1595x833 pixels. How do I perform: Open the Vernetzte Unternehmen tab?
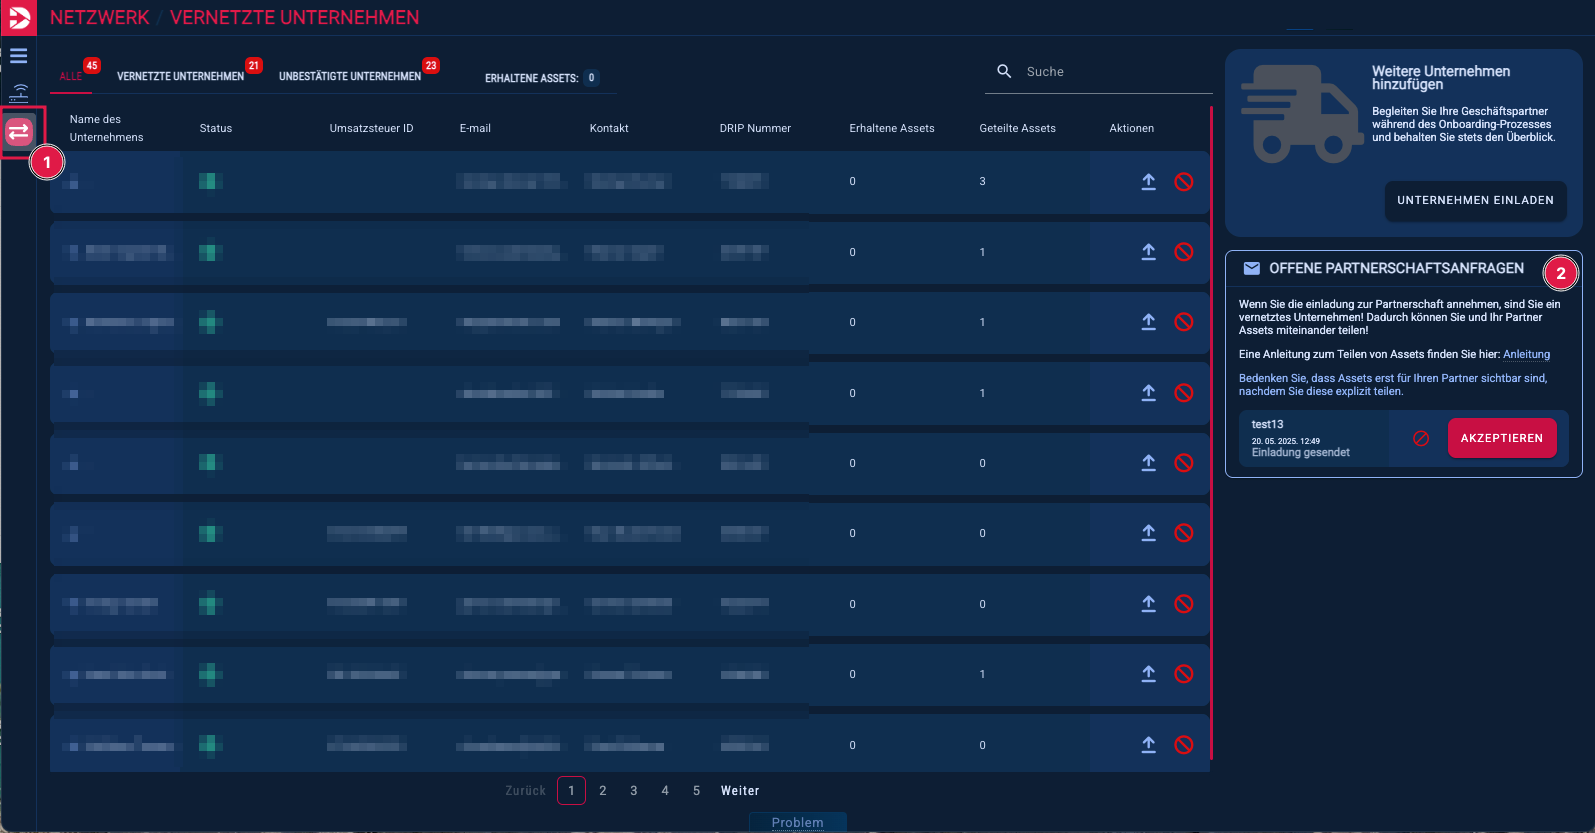[x=180, y=76]
